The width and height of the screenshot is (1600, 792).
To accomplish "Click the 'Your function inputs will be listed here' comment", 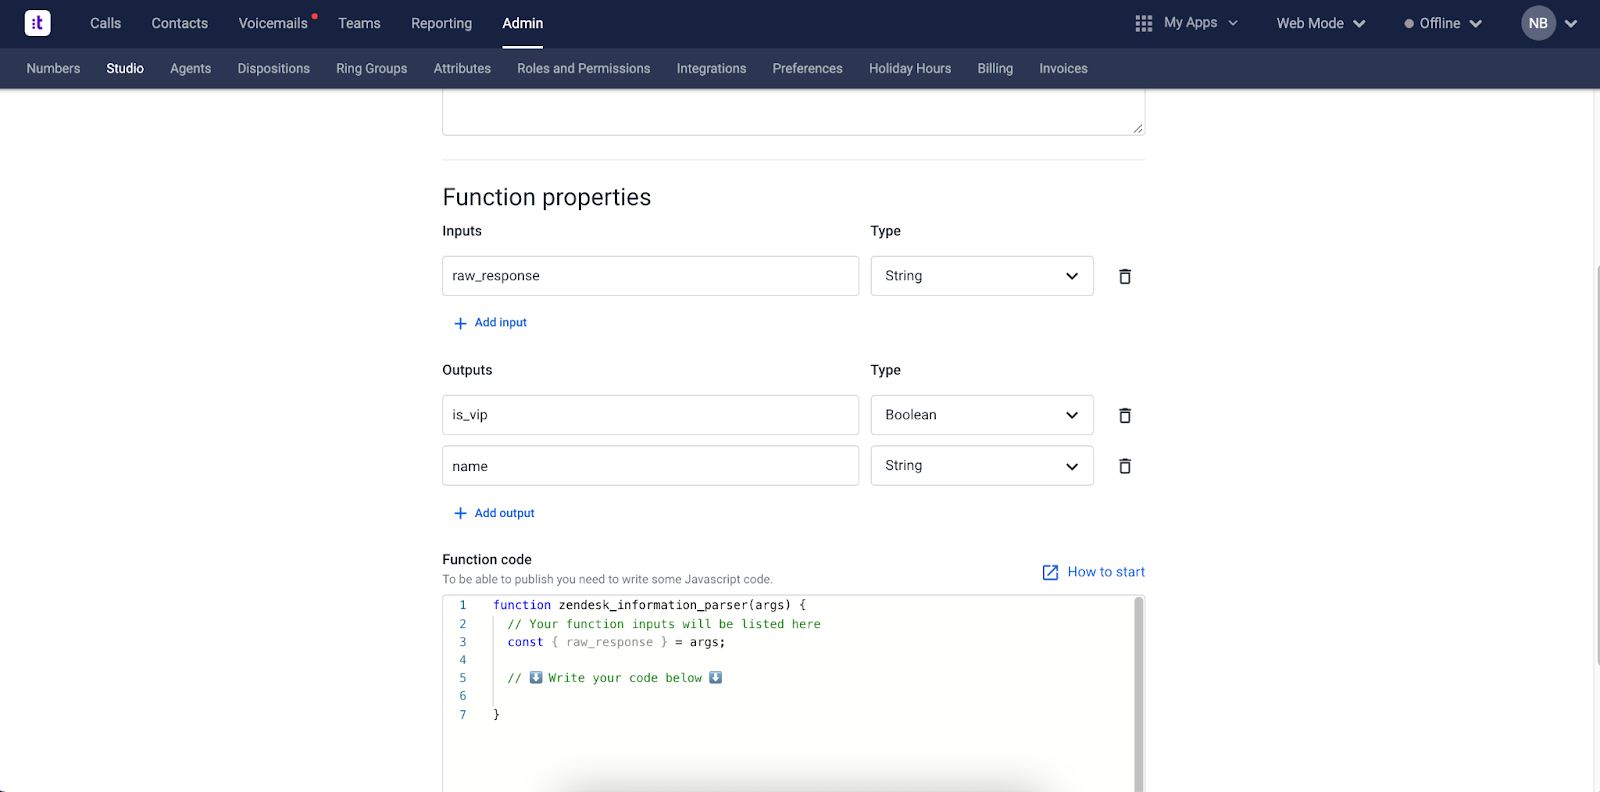I will (x=664, y=624).
